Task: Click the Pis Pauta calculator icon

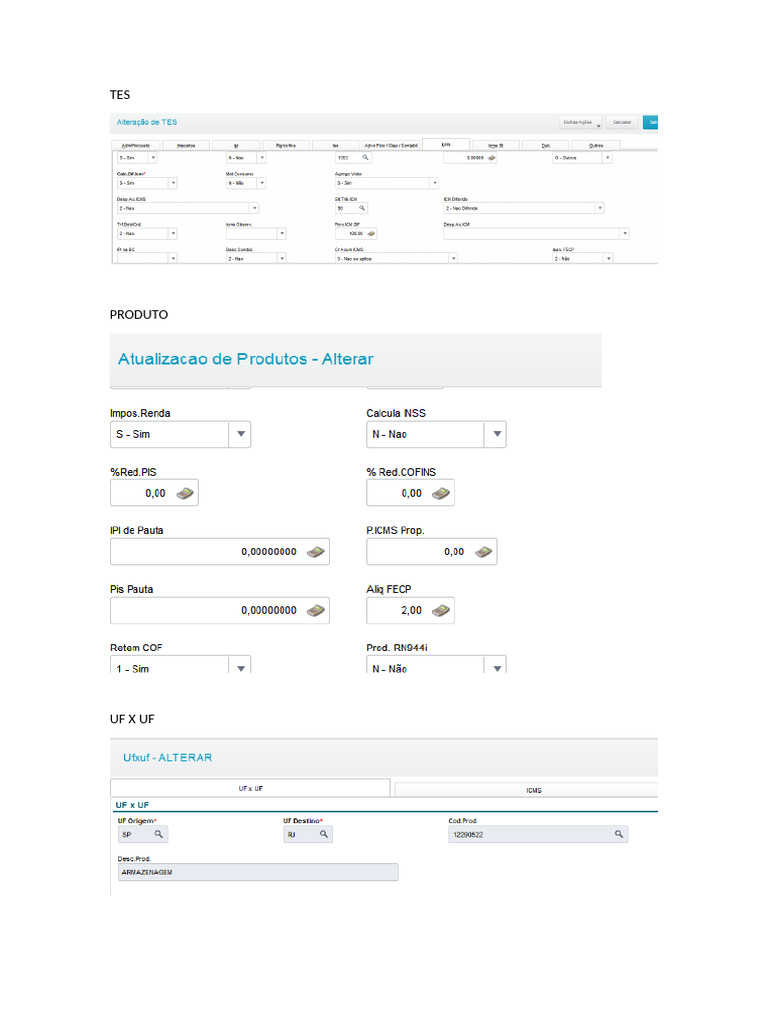Action: [x=315, y=610]
